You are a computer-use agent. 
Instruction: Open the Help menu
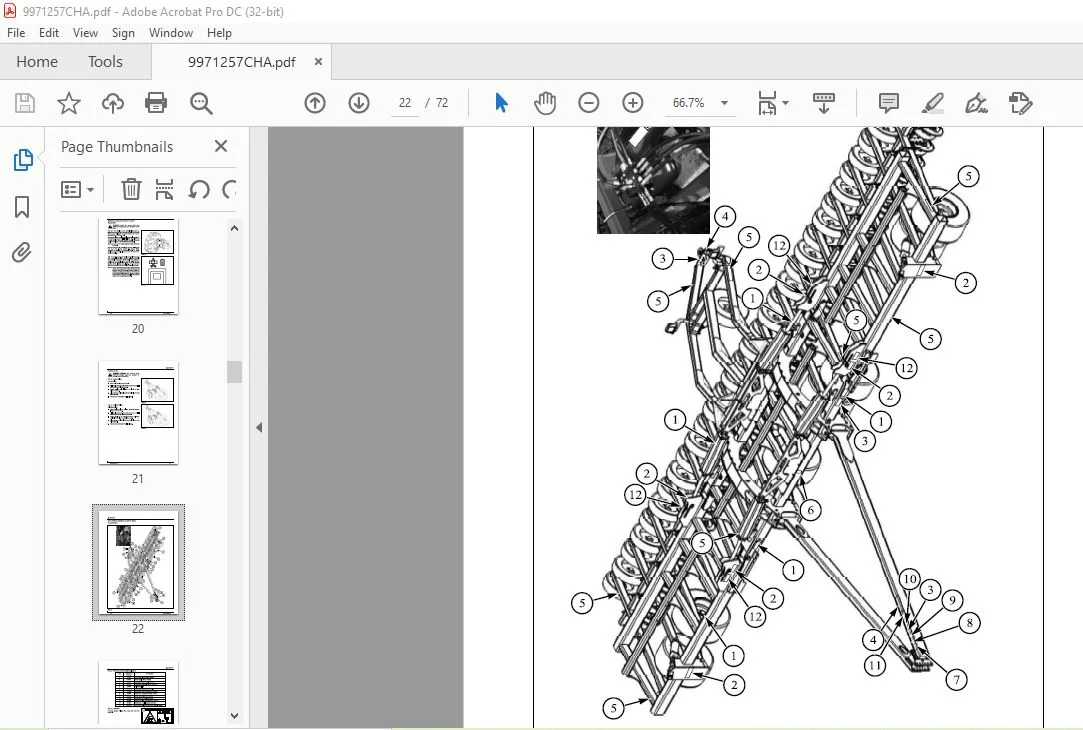pos(219,32)
